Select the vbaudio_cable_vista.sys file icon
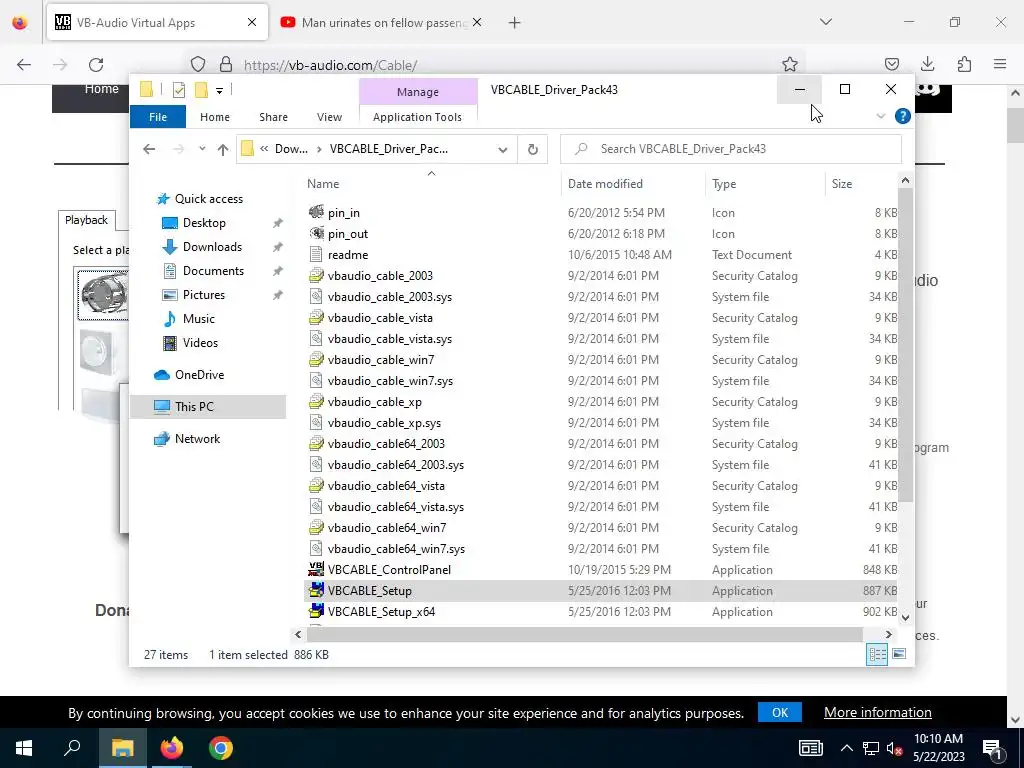 point(316,338)
